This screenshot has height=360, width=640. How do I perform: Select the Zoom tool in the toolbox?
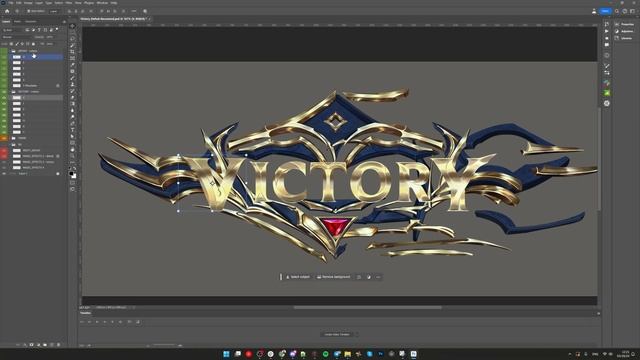(73, 156)
